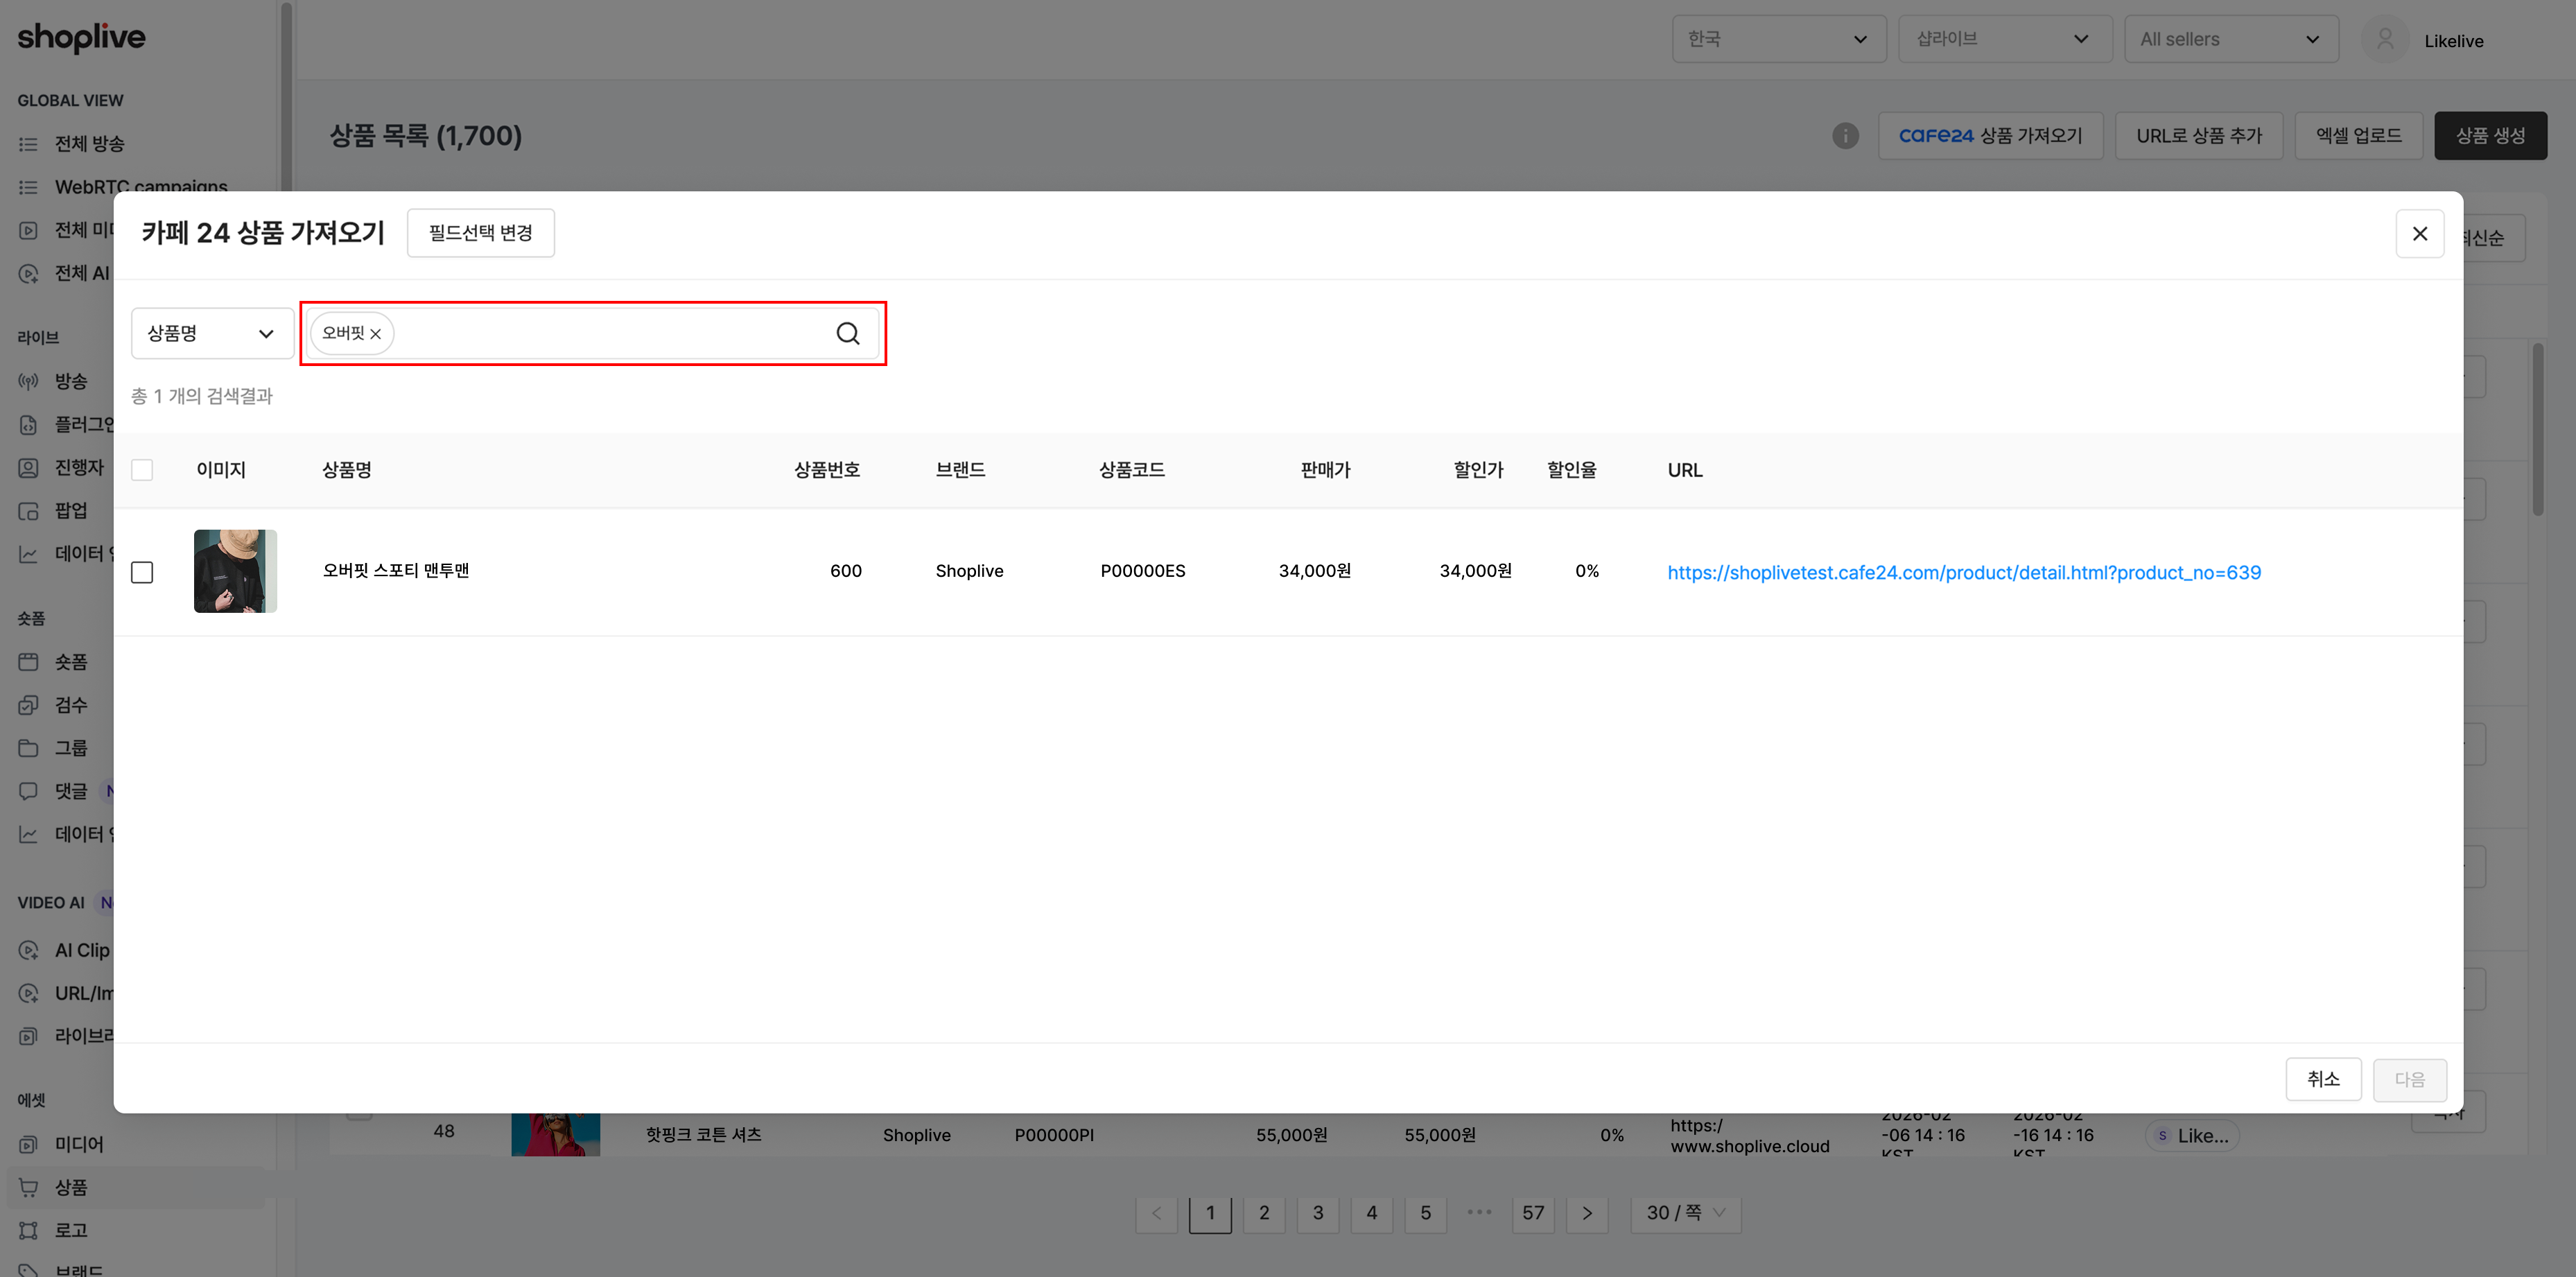Open 방송 under 라이브 section

coord(70,381)
